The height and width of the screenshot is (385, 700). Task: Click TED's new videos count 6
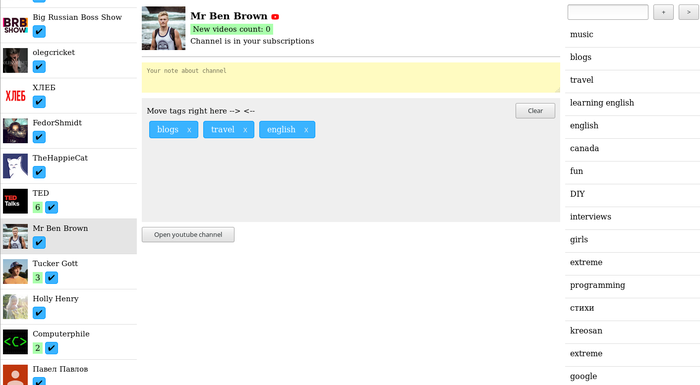tap(38, 207)
